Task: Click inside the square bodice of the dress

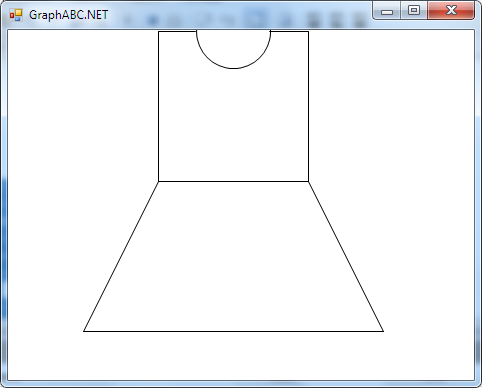Action: tap(233, 123)
